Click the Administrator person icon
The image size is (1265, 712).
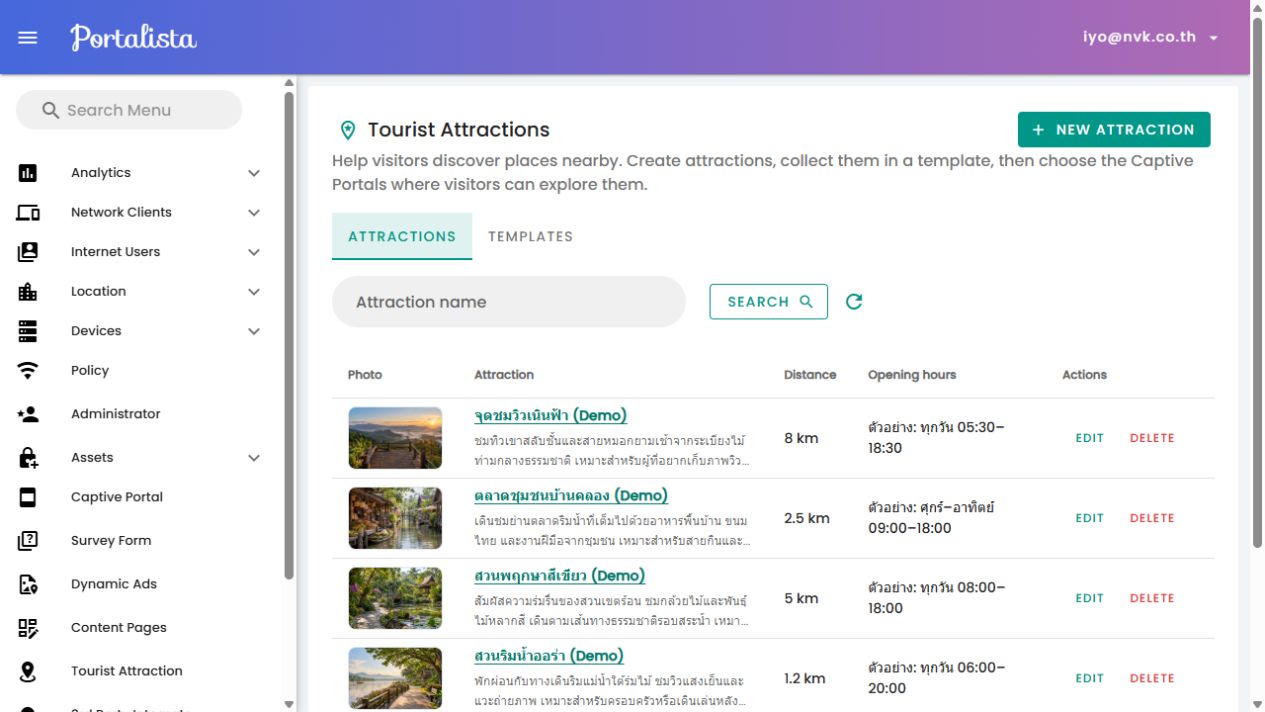(x=28, y=414)
